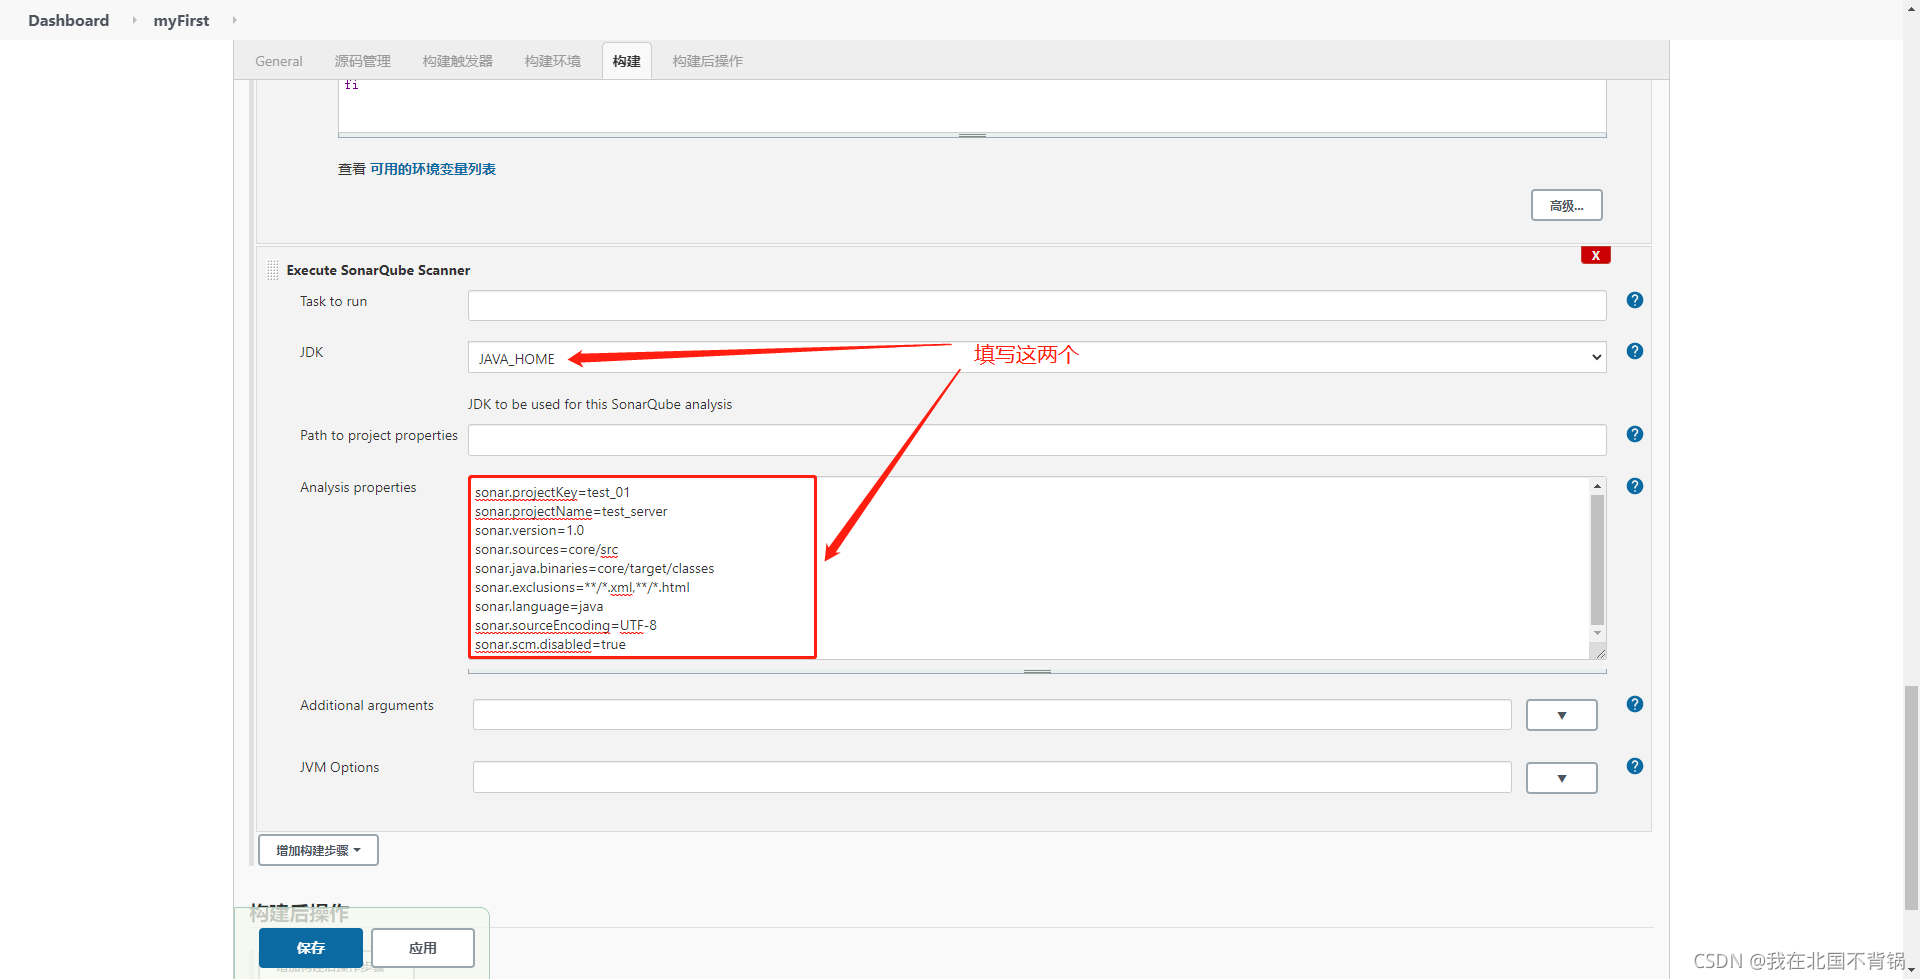1920x979 pixels.
Task: Expand myFirst breadcrumb arrow menu
Action: click(234, 20)
